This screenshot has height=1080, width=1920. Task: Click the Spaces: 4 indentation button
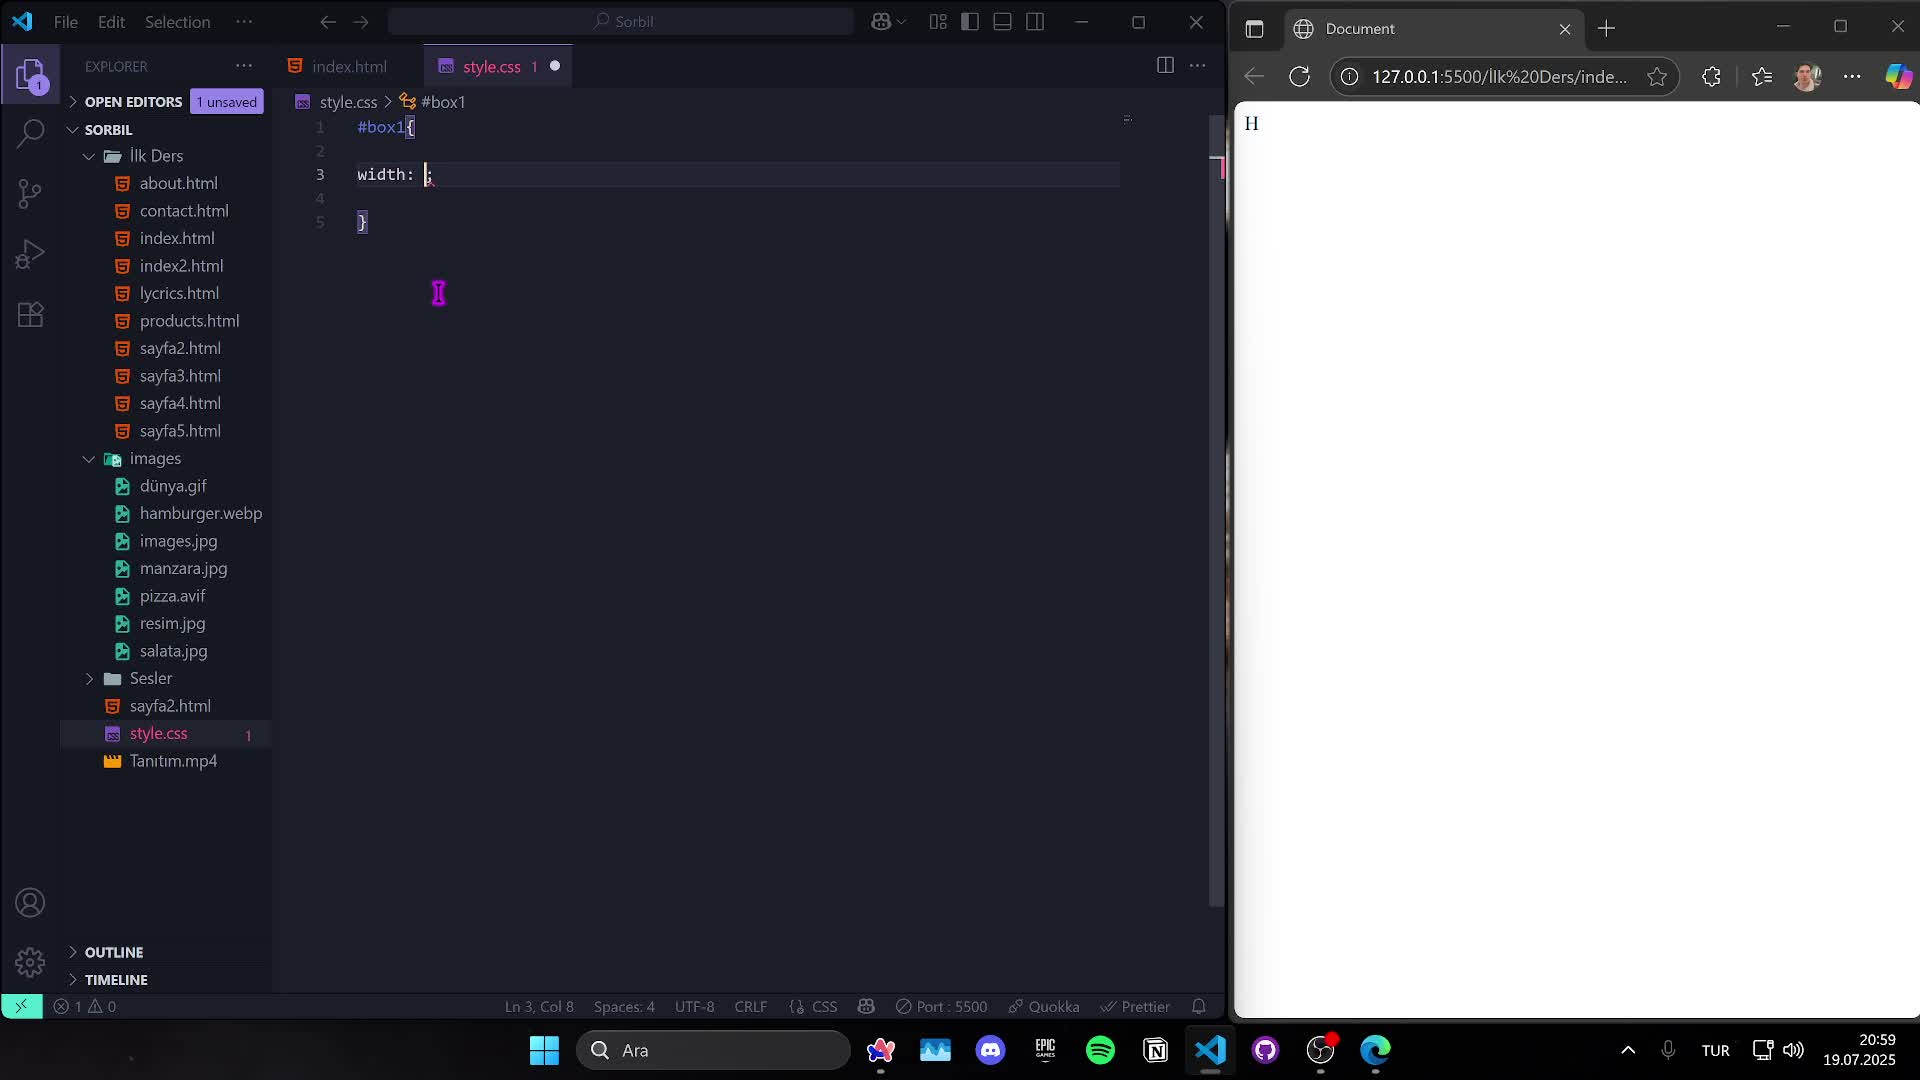coord(624,1006)
